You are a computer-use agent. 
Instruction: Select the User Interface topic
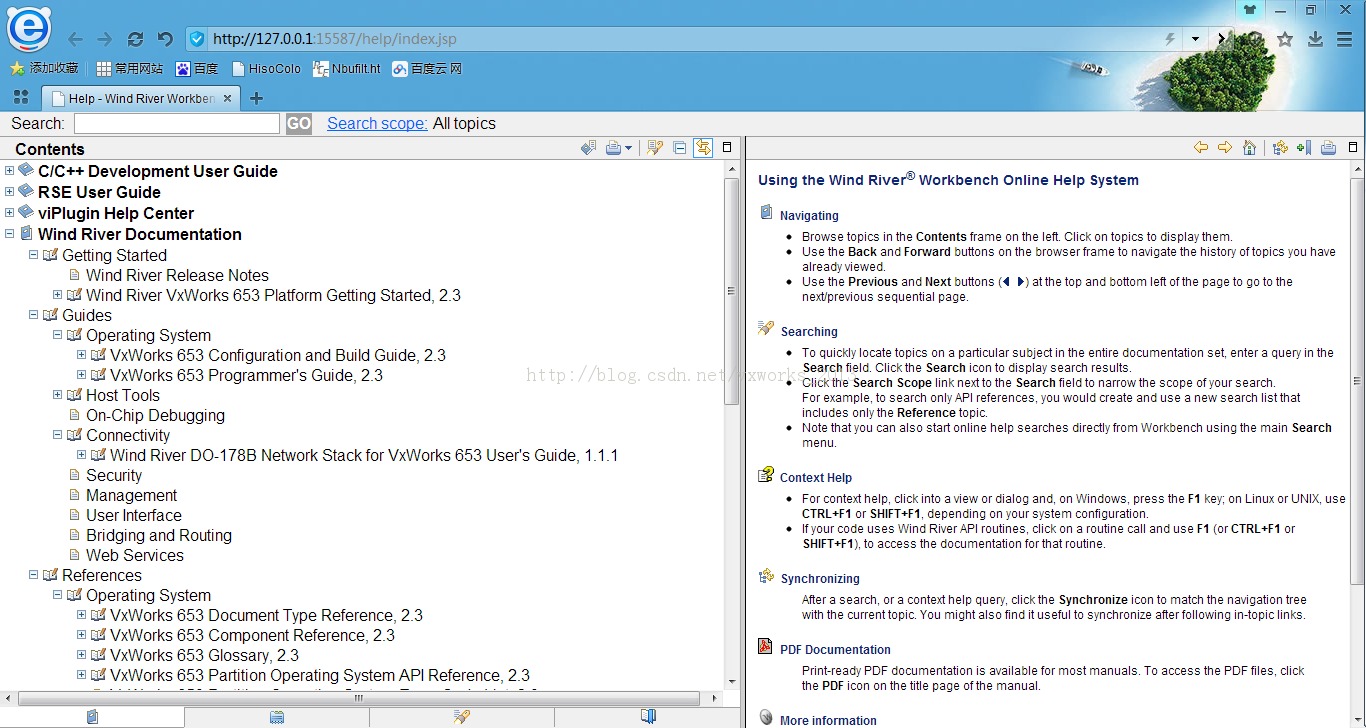134,515
